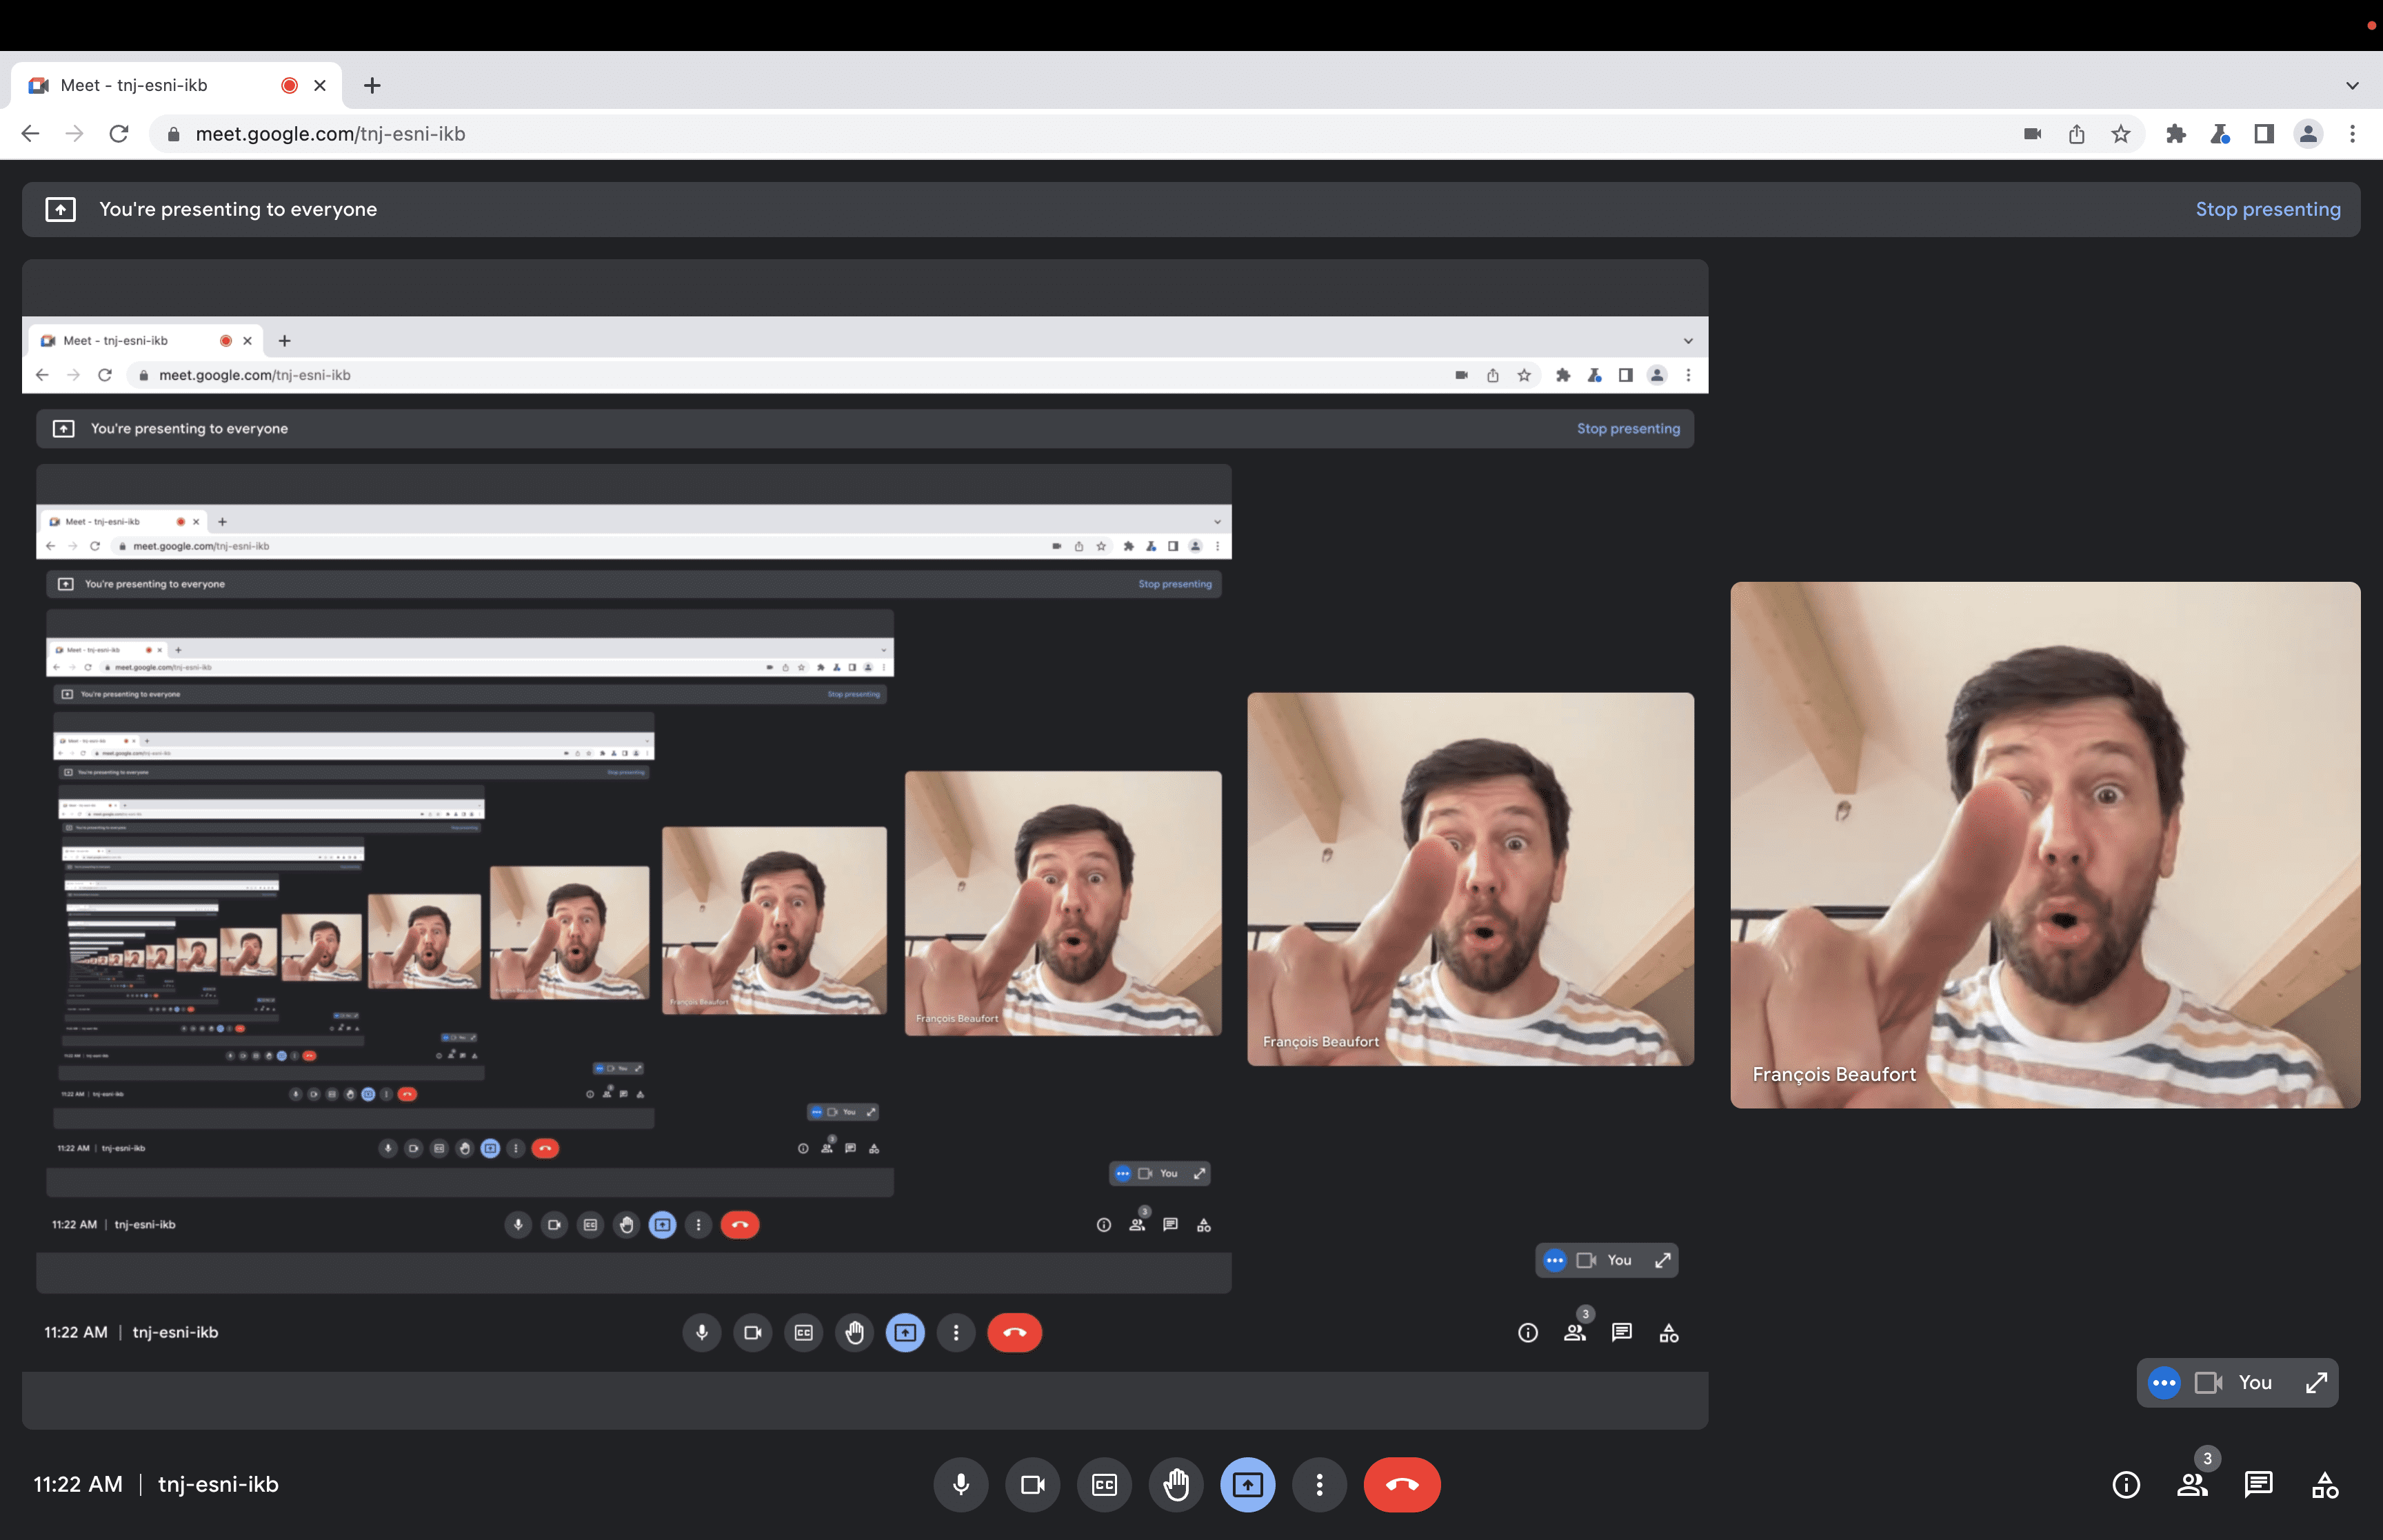Screen dimensions: 2383x1540
Task: Click the end call red button icon
Action: tap(1402, 1483)
